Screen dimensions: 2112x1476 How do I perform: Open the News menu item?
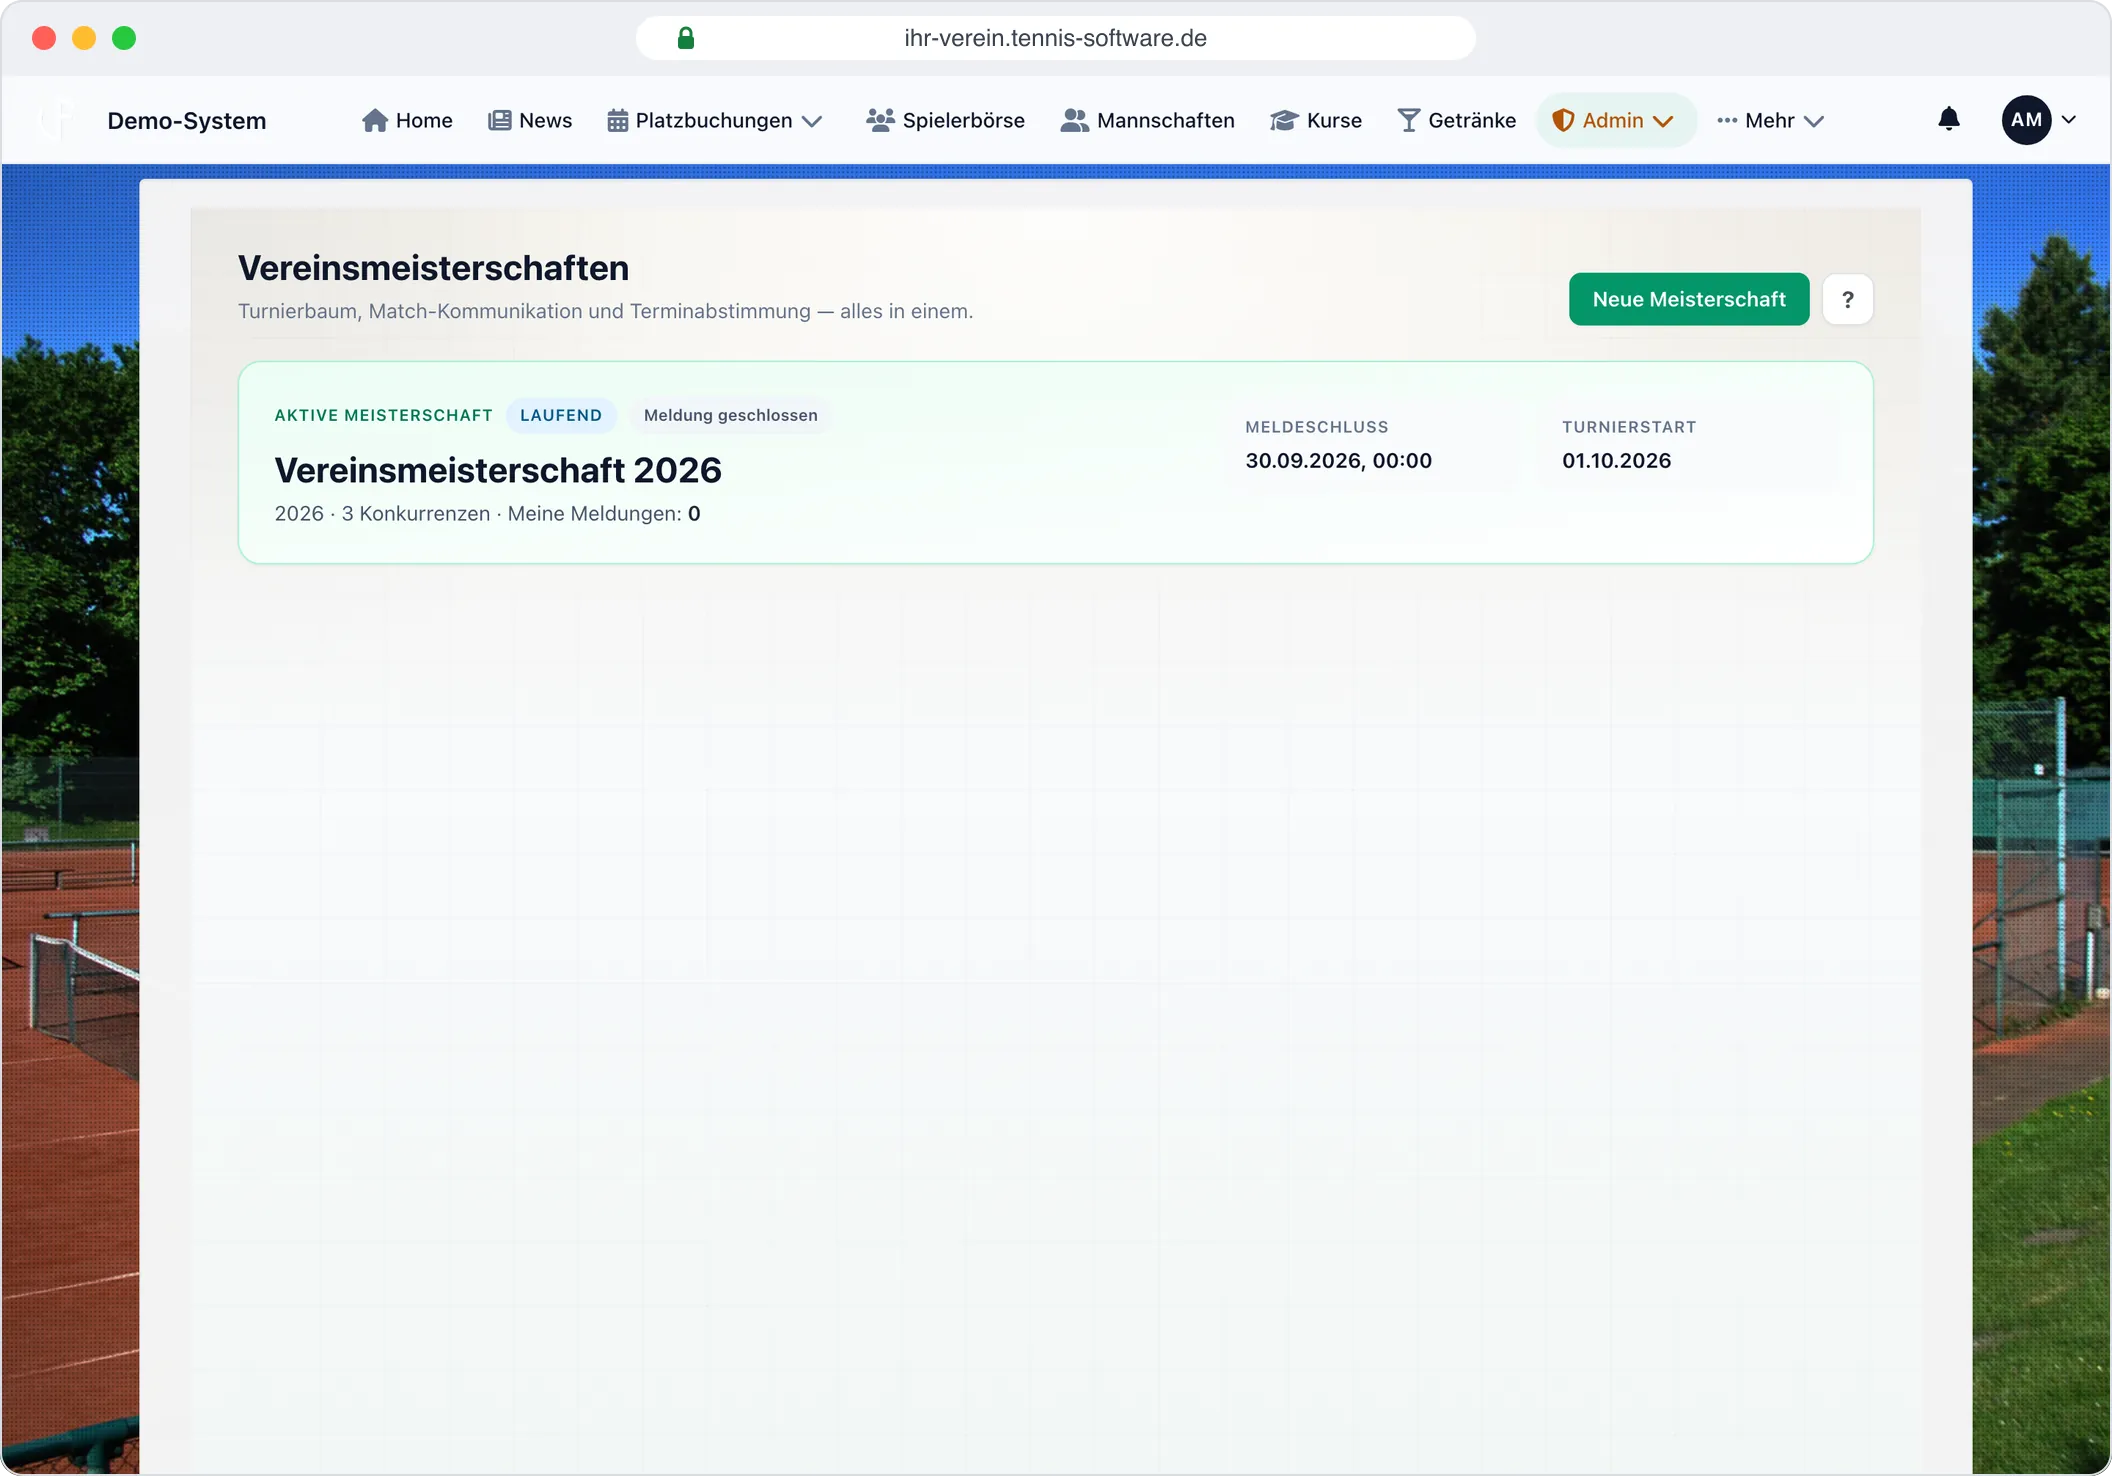click(x=530, y=120)
